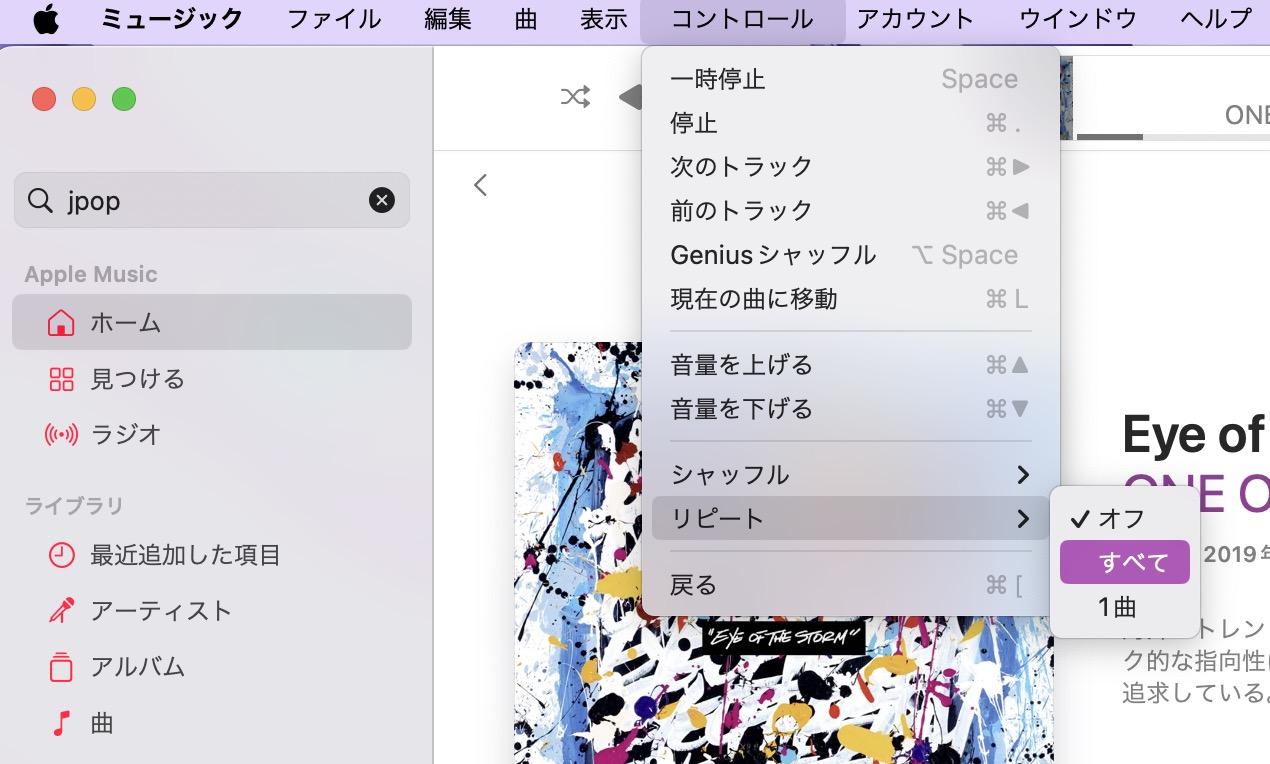Select 次のトラック menu item
Screen dimensions: 1270x764
[x=850, y=167]
